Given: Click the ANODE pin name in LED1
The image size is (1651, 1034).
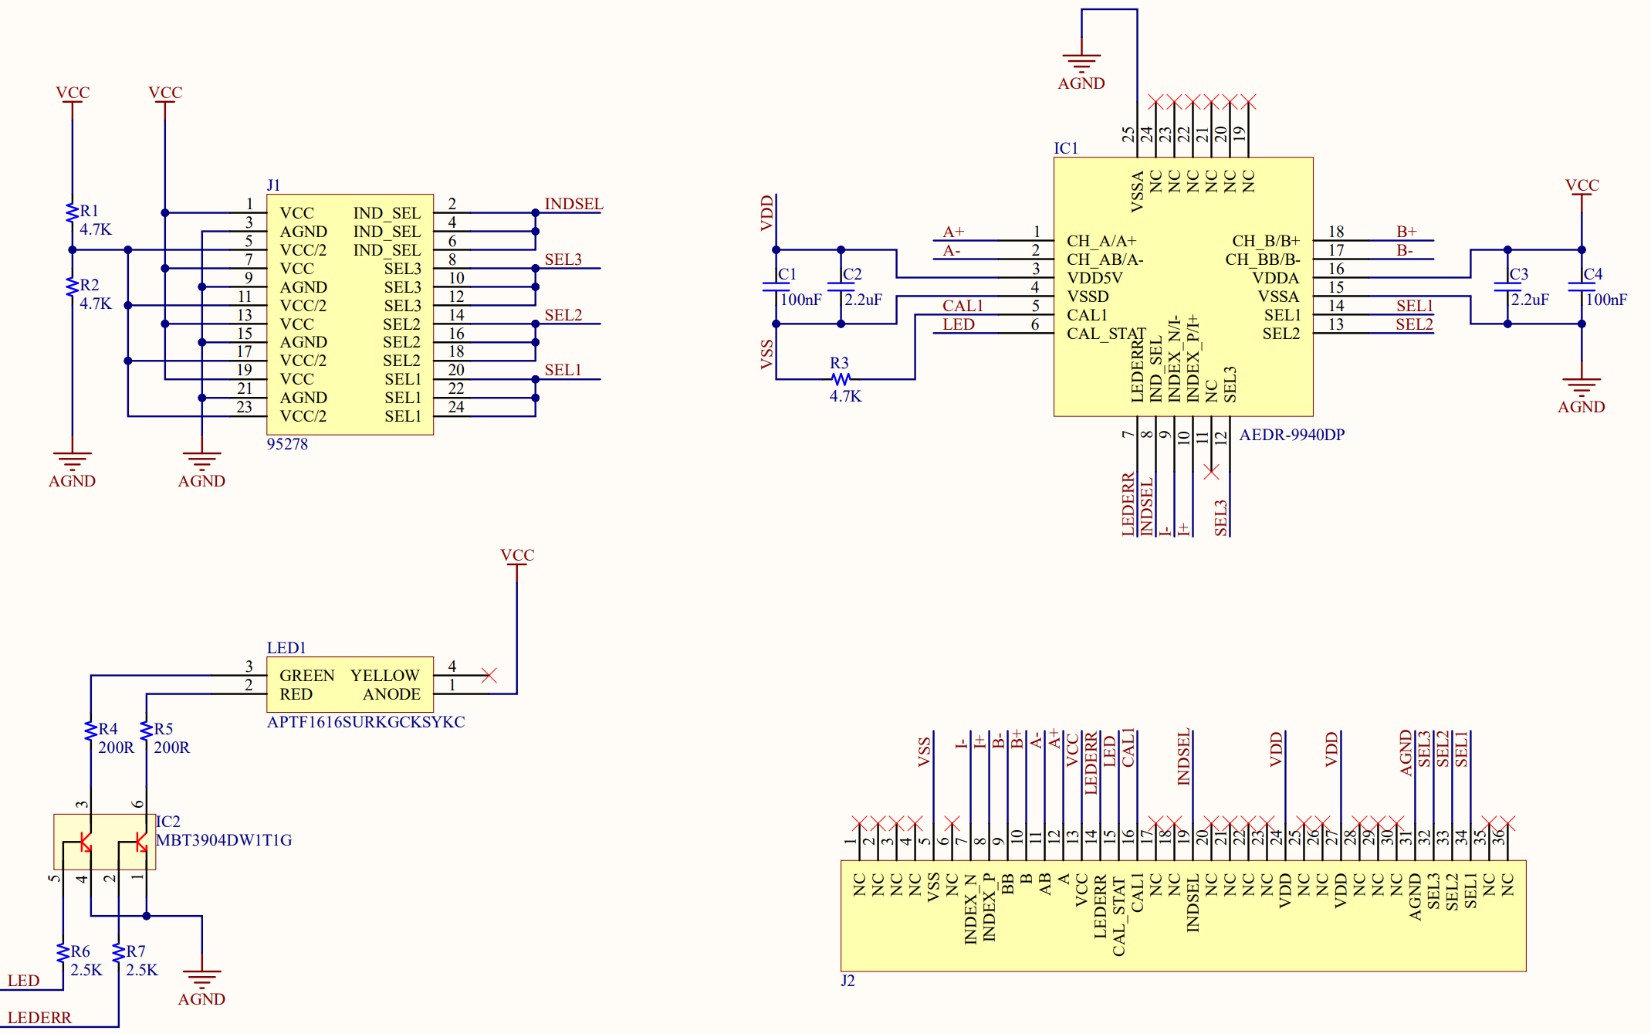Looking at the screenshot, I should pos(391,694).
